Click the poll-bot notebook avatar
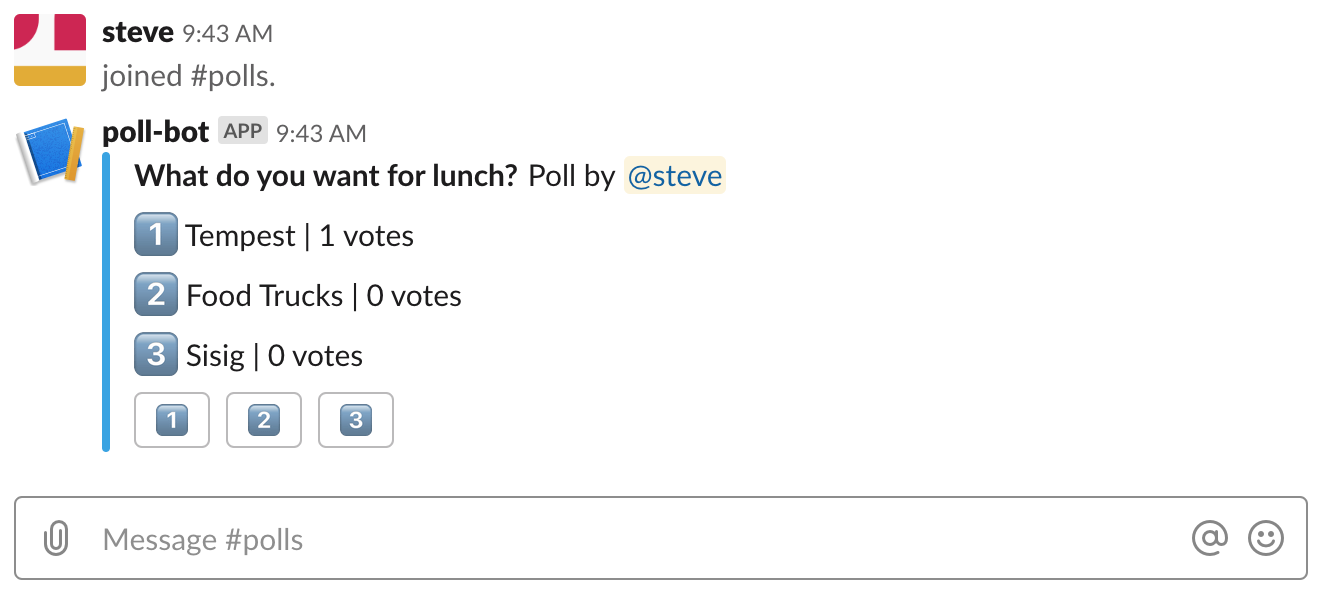The image size is (1320, 592). click(50, 151)
